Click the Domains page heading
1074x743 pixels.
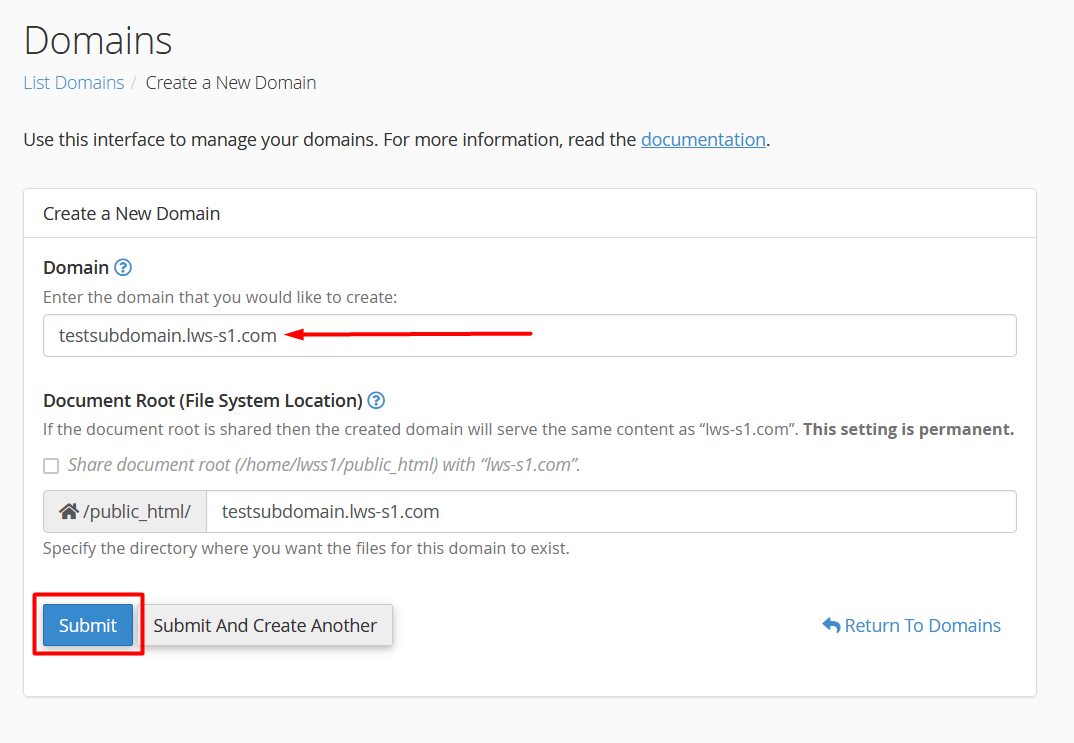(98, 41)
